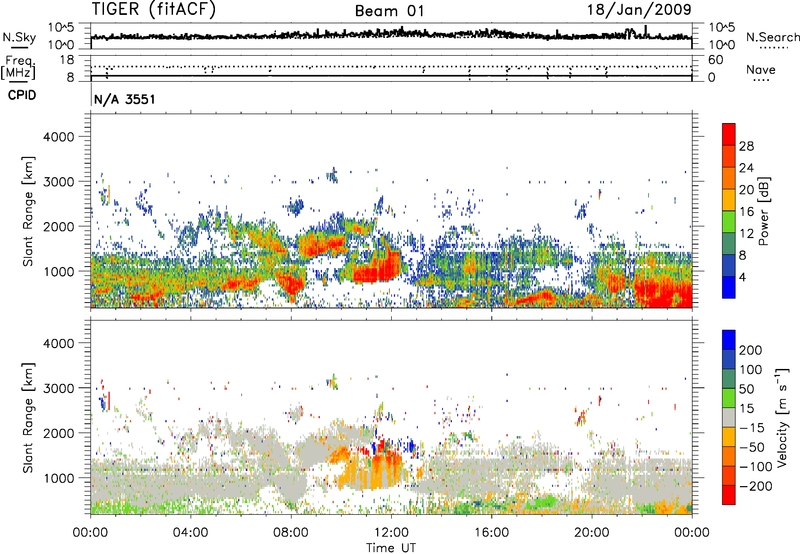
Task: Click the Power [dB] colorbar title
Action: click(763, 211)
